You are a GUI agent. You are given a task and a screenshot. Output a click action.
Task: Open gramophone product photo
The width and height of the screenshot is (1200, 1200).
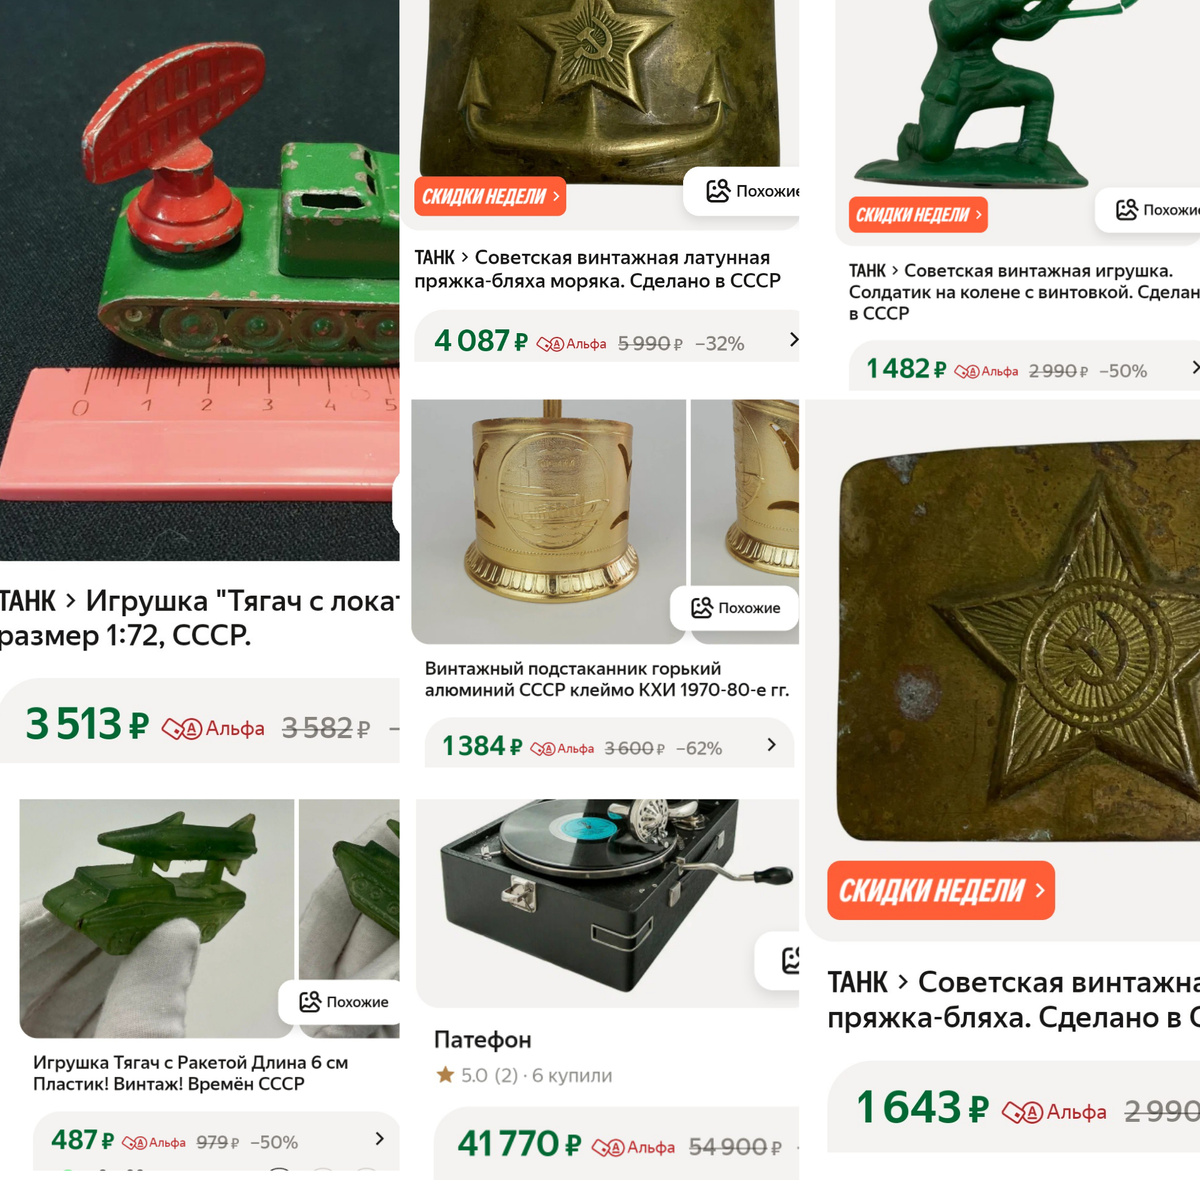[607, 903]
